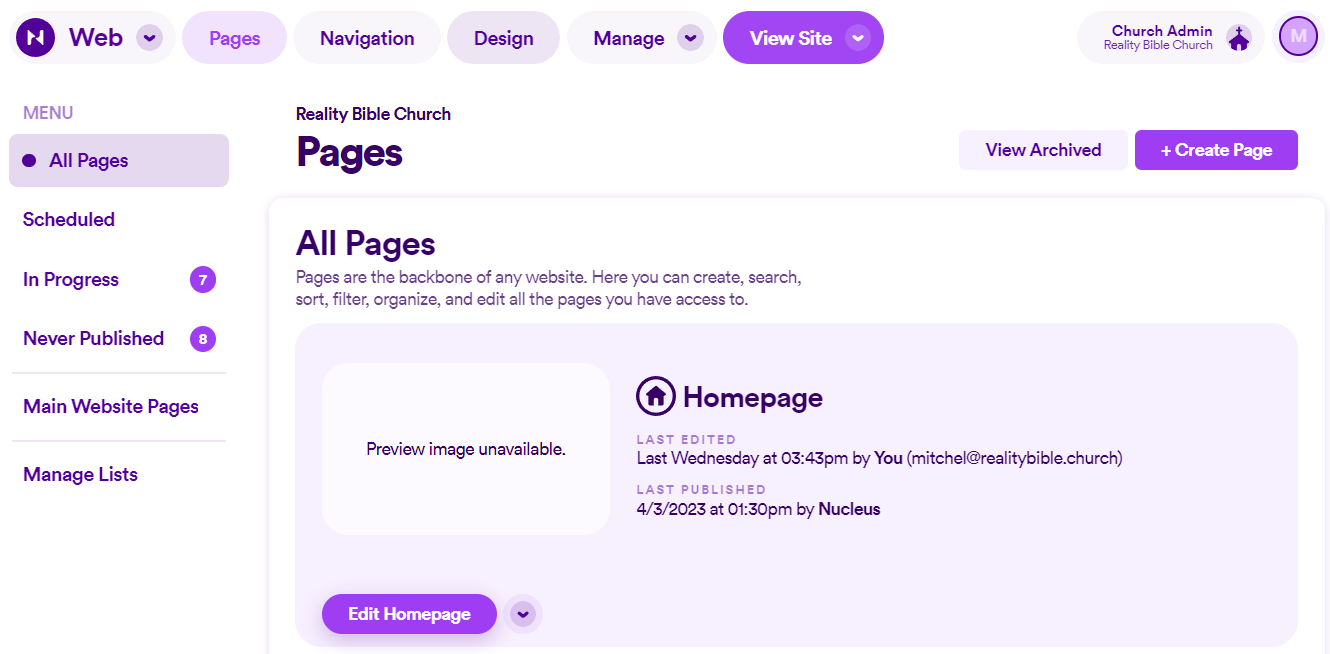This screenshot has height=654, width=1330.
Task: Open the Navigation tab
Action: click(367, 38)
